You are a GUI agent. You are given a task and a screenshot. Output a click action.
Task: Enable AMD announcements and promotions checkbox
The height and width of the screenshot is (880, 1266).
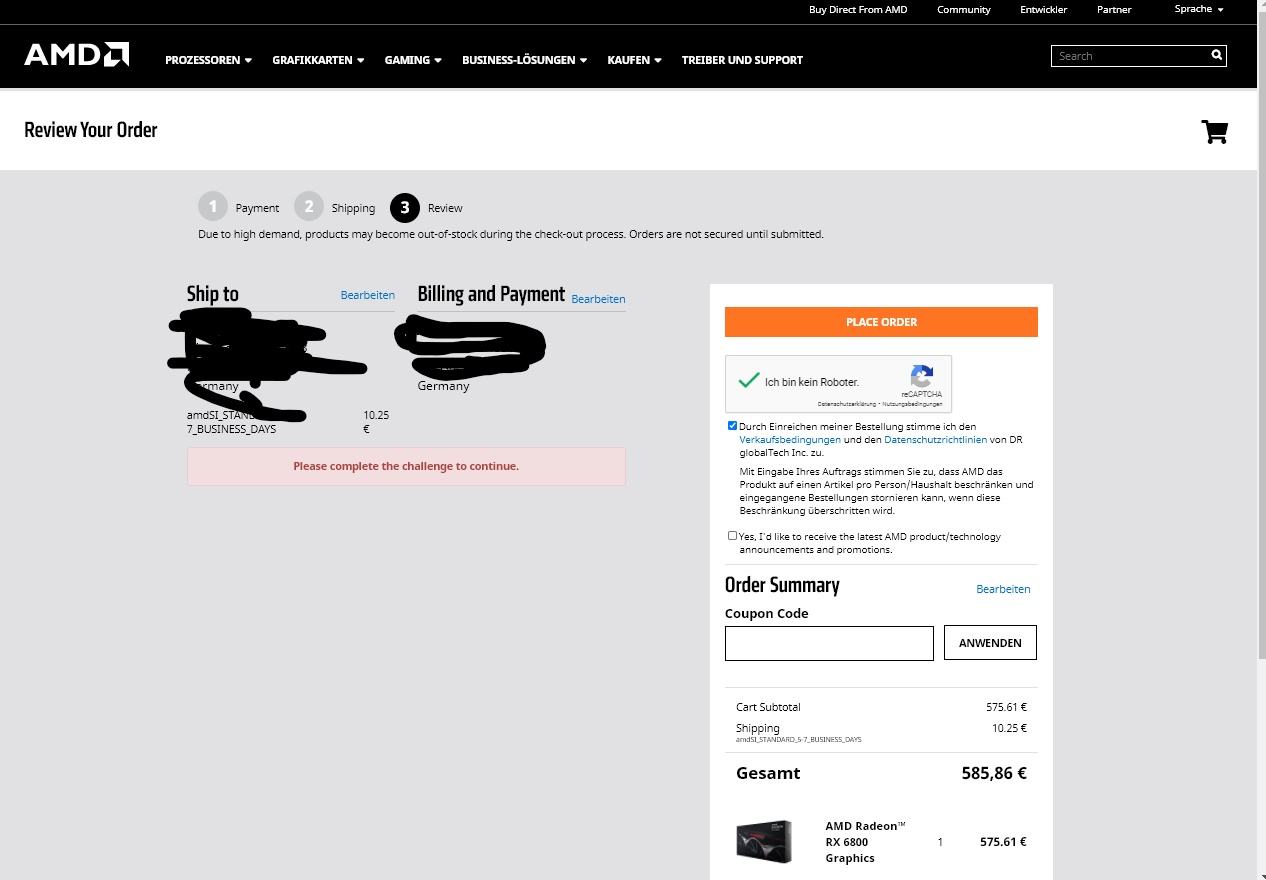[732, 536]
